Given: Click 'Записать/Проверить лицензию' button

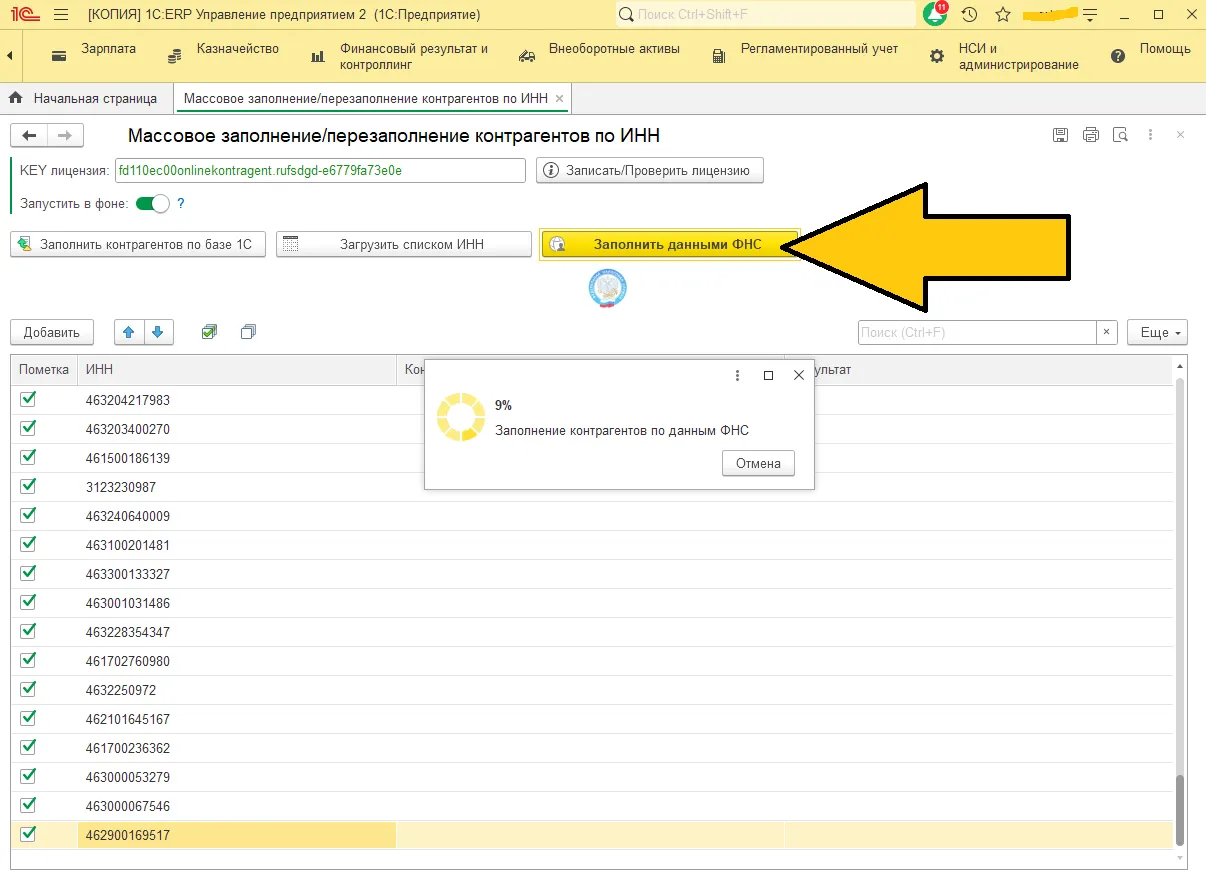Looking at the screenshot, I should [650, 171].
